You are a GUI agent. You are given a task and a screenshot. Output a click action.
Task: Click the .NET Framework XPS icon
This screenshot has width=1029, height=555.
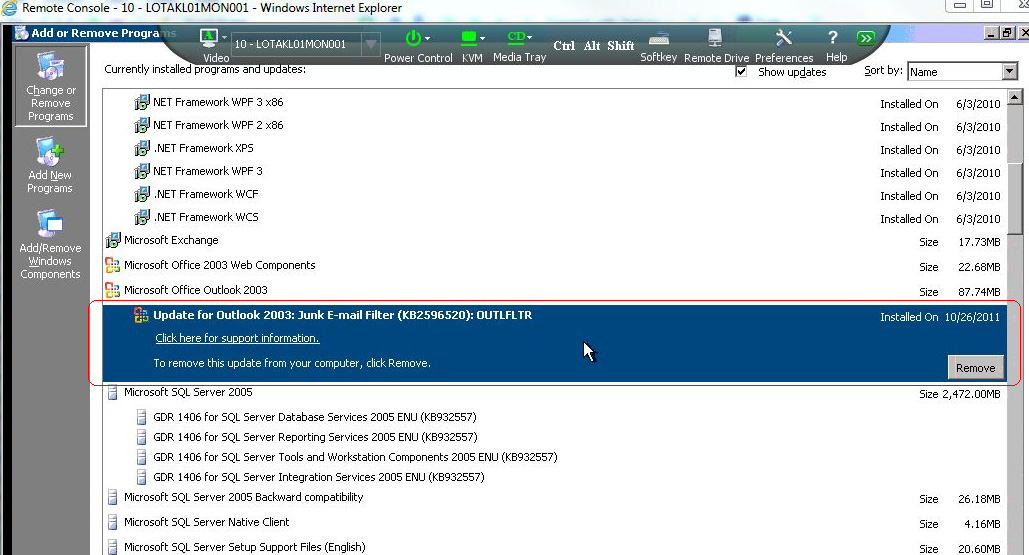pyautogui.click(x=142, y=149)
